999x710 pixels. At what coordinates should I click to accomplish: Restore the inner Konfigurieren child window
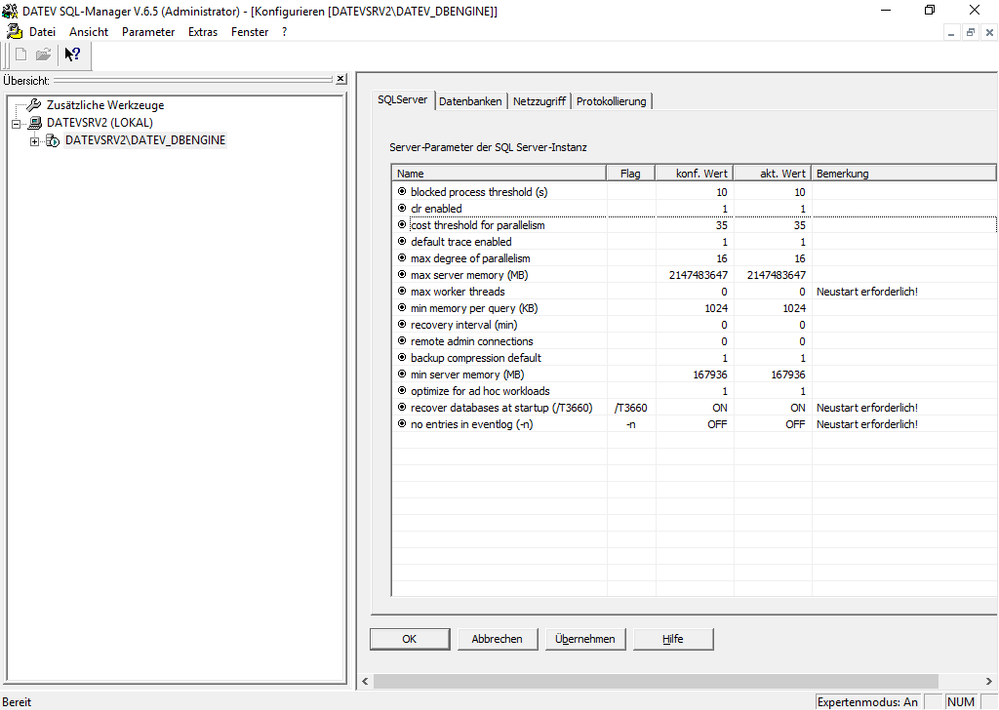pyautogui.click(x=970, y=33)
